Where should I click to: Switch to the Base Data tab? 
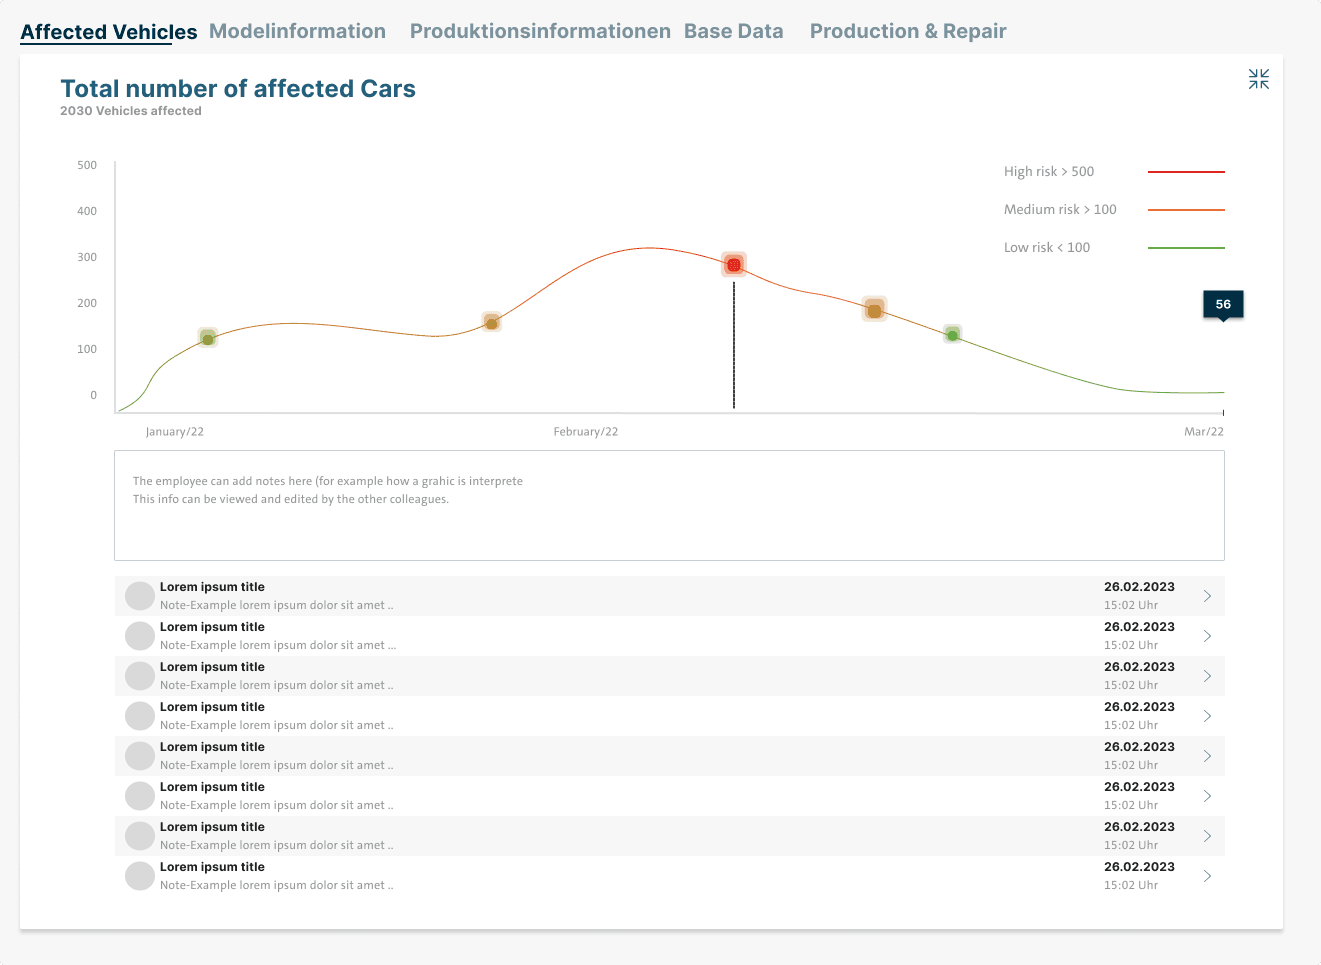pos(734,30)
